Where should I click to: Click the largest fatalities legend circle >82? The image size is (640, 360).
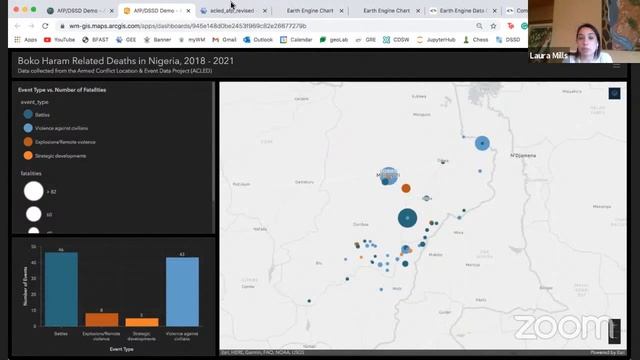[33, 191]
